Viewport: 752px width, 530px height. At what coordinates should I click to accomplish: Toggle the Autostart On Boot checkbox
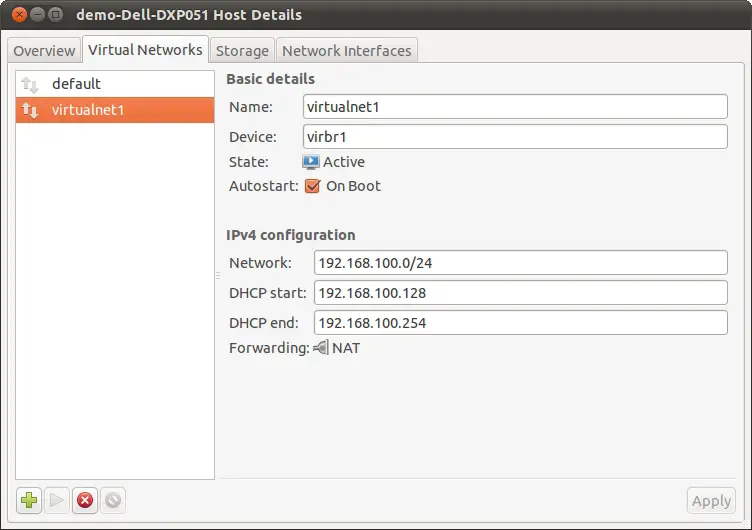pyautogui.click(x=312, y=186)
